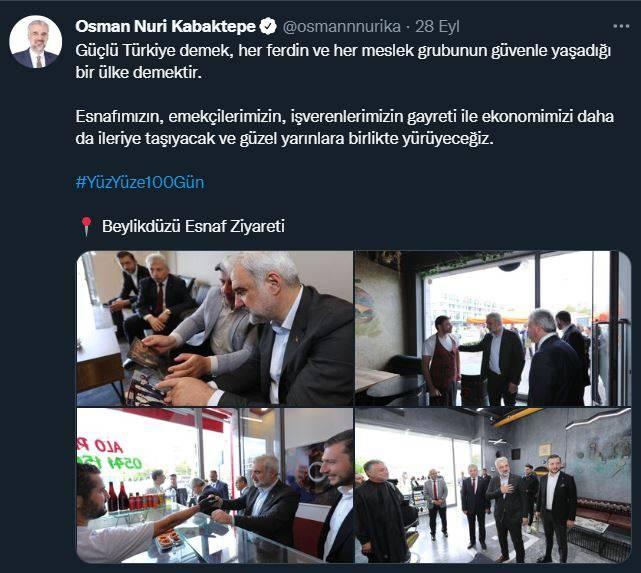The image size is (641, 573).
Task: Click the blue verified badge beside the name
Action: [x=268, y=27]
